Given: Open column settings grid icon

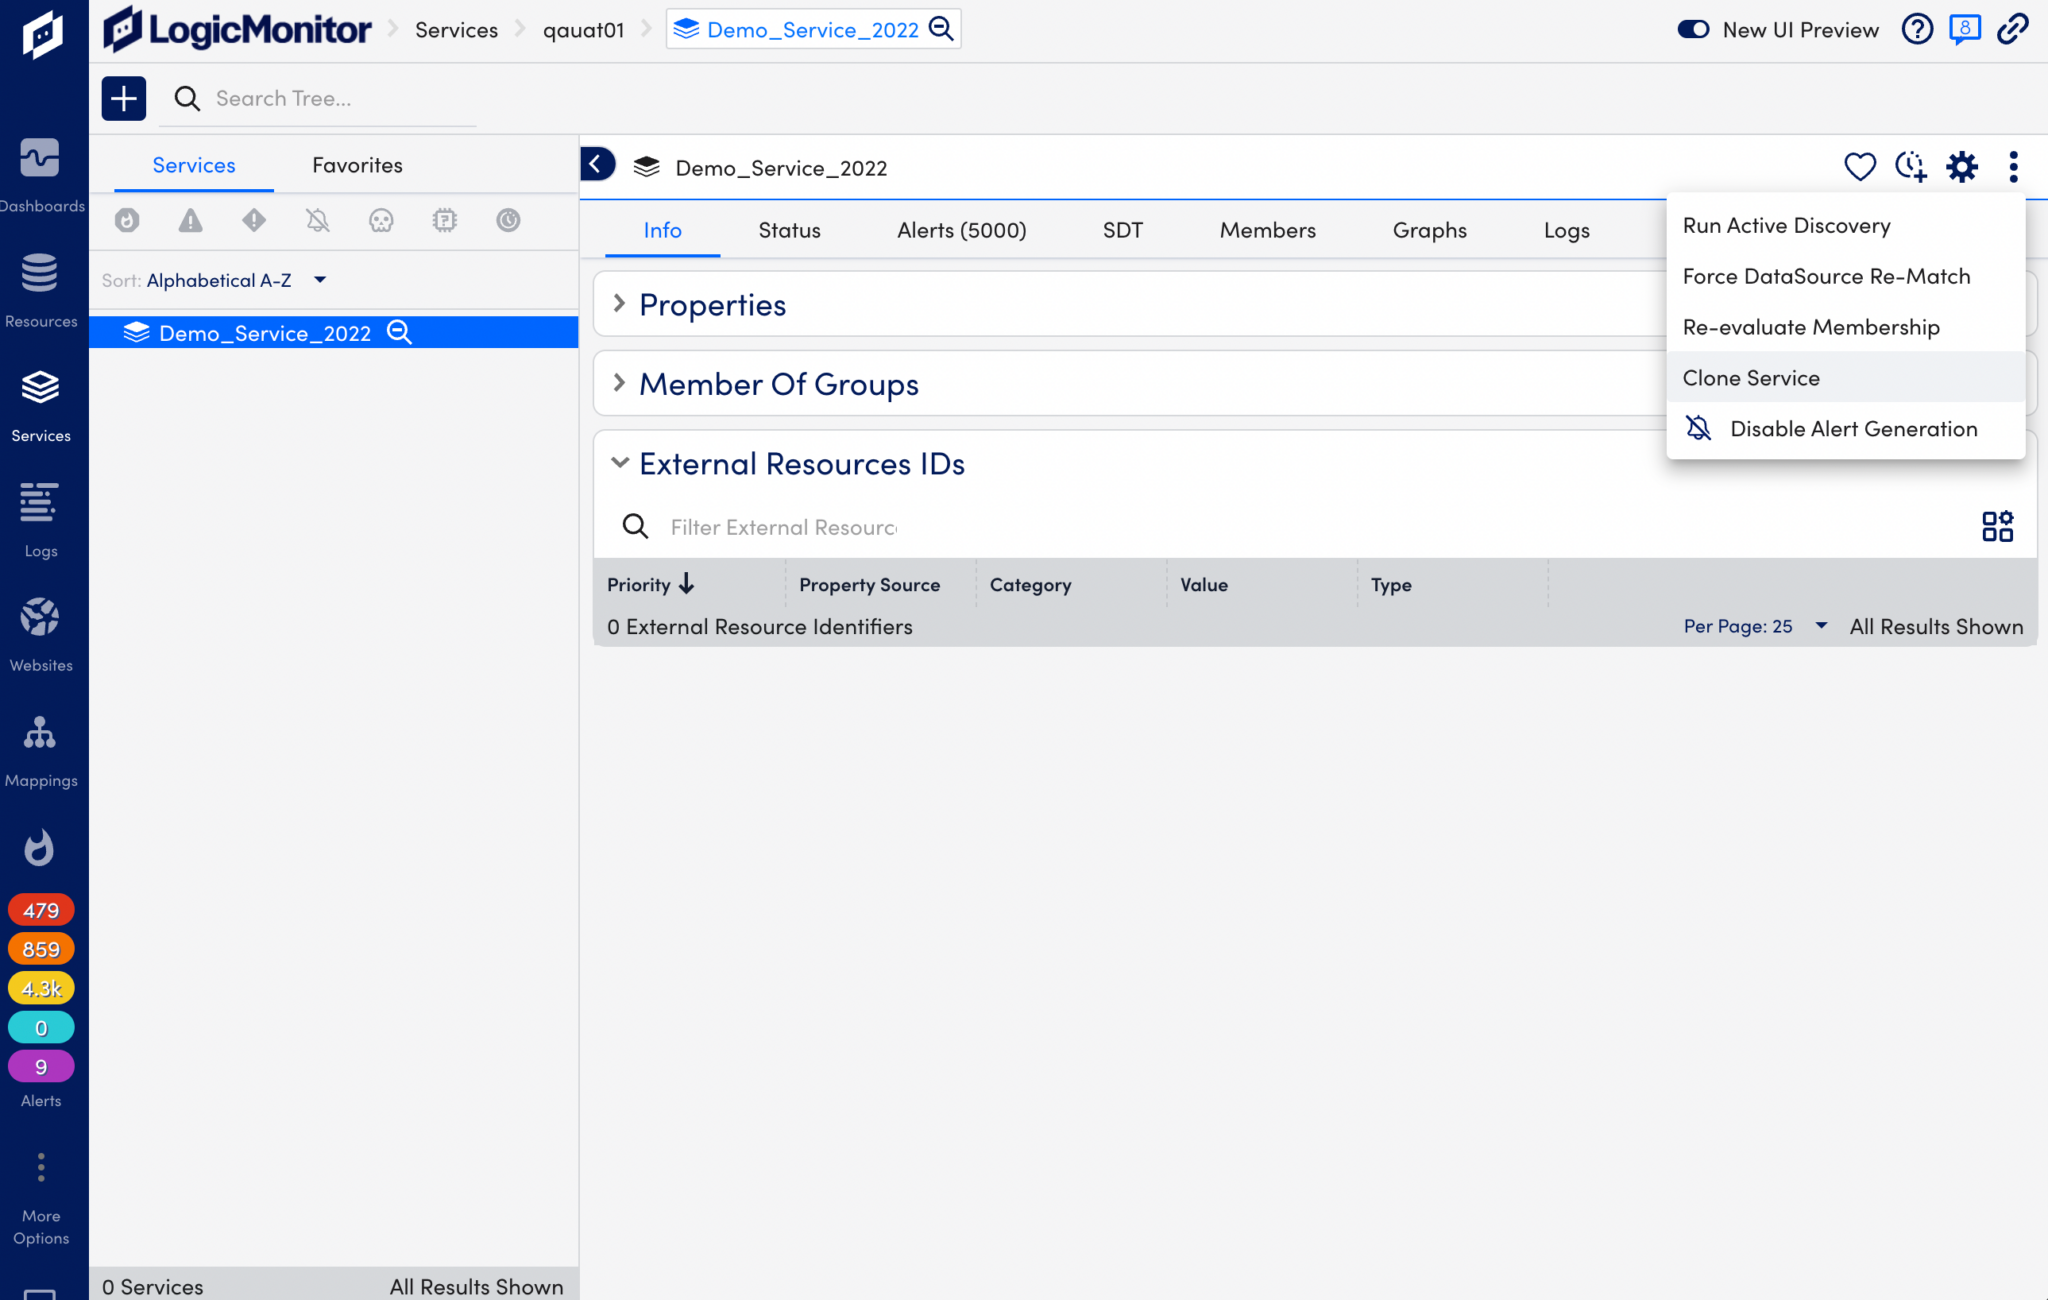Looking at the screenshot, I should click(x=1997, y=526).
